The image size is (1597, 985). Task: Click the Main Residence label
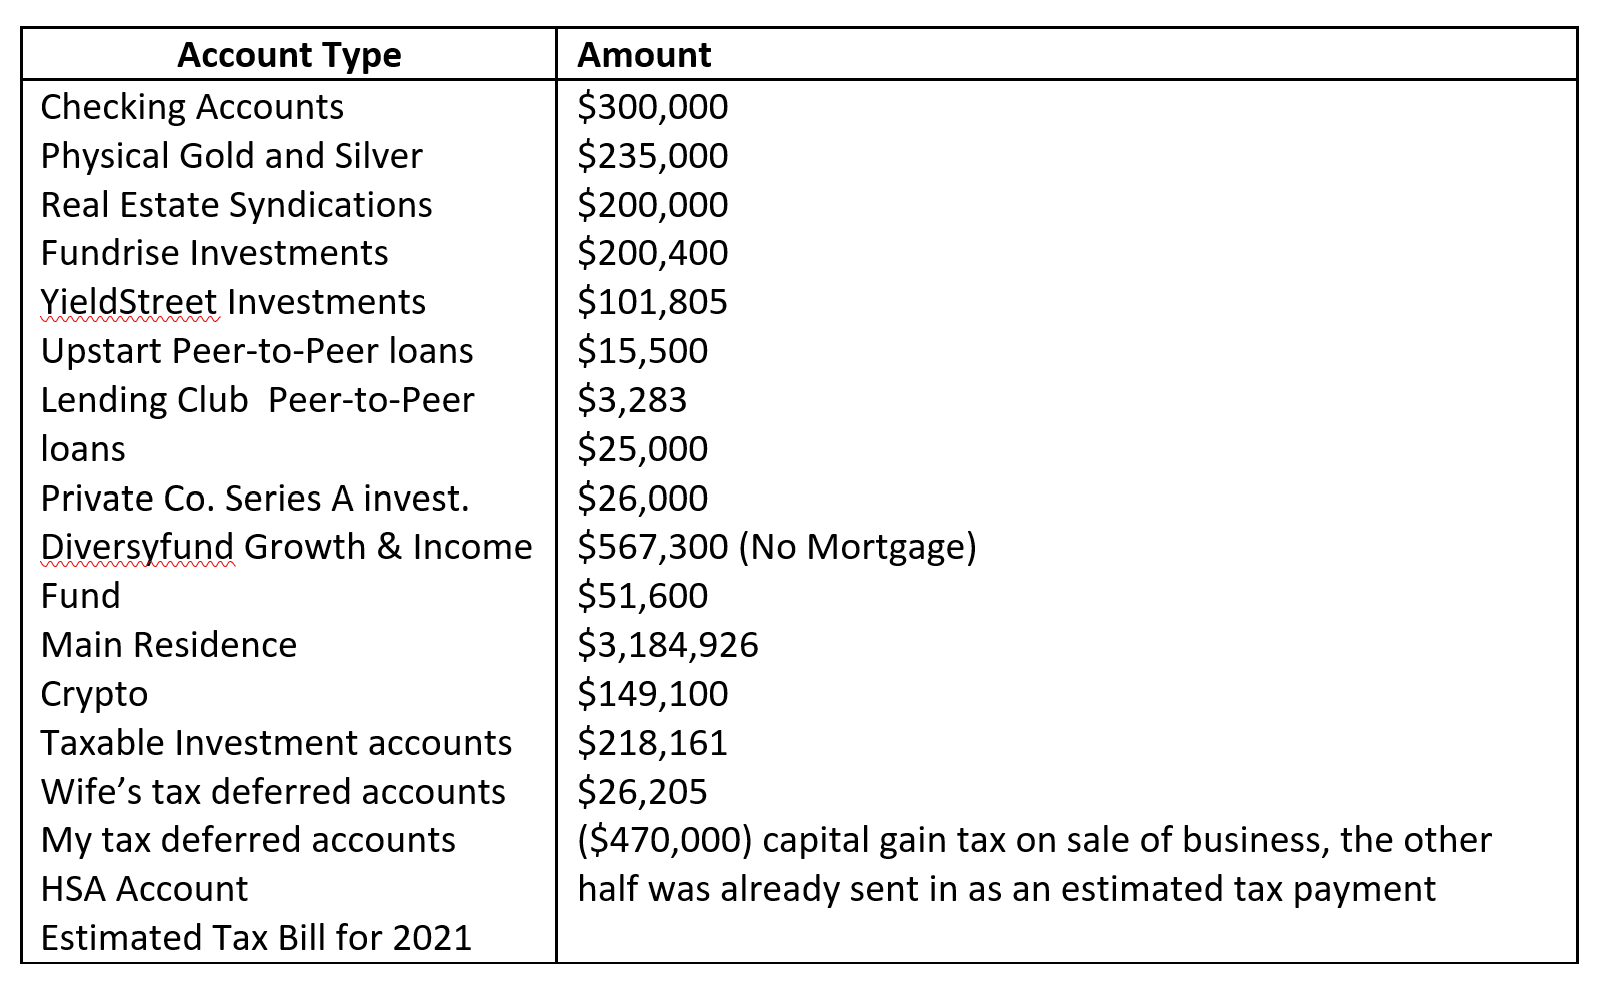pos(169,645)
